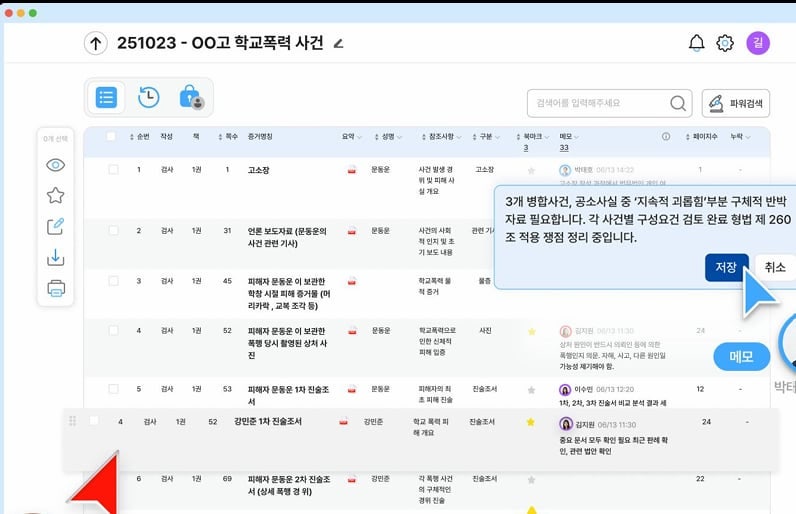
Task: Edit the case title with pencil icon
Action: pyautogui.click(x=338, y=44)
